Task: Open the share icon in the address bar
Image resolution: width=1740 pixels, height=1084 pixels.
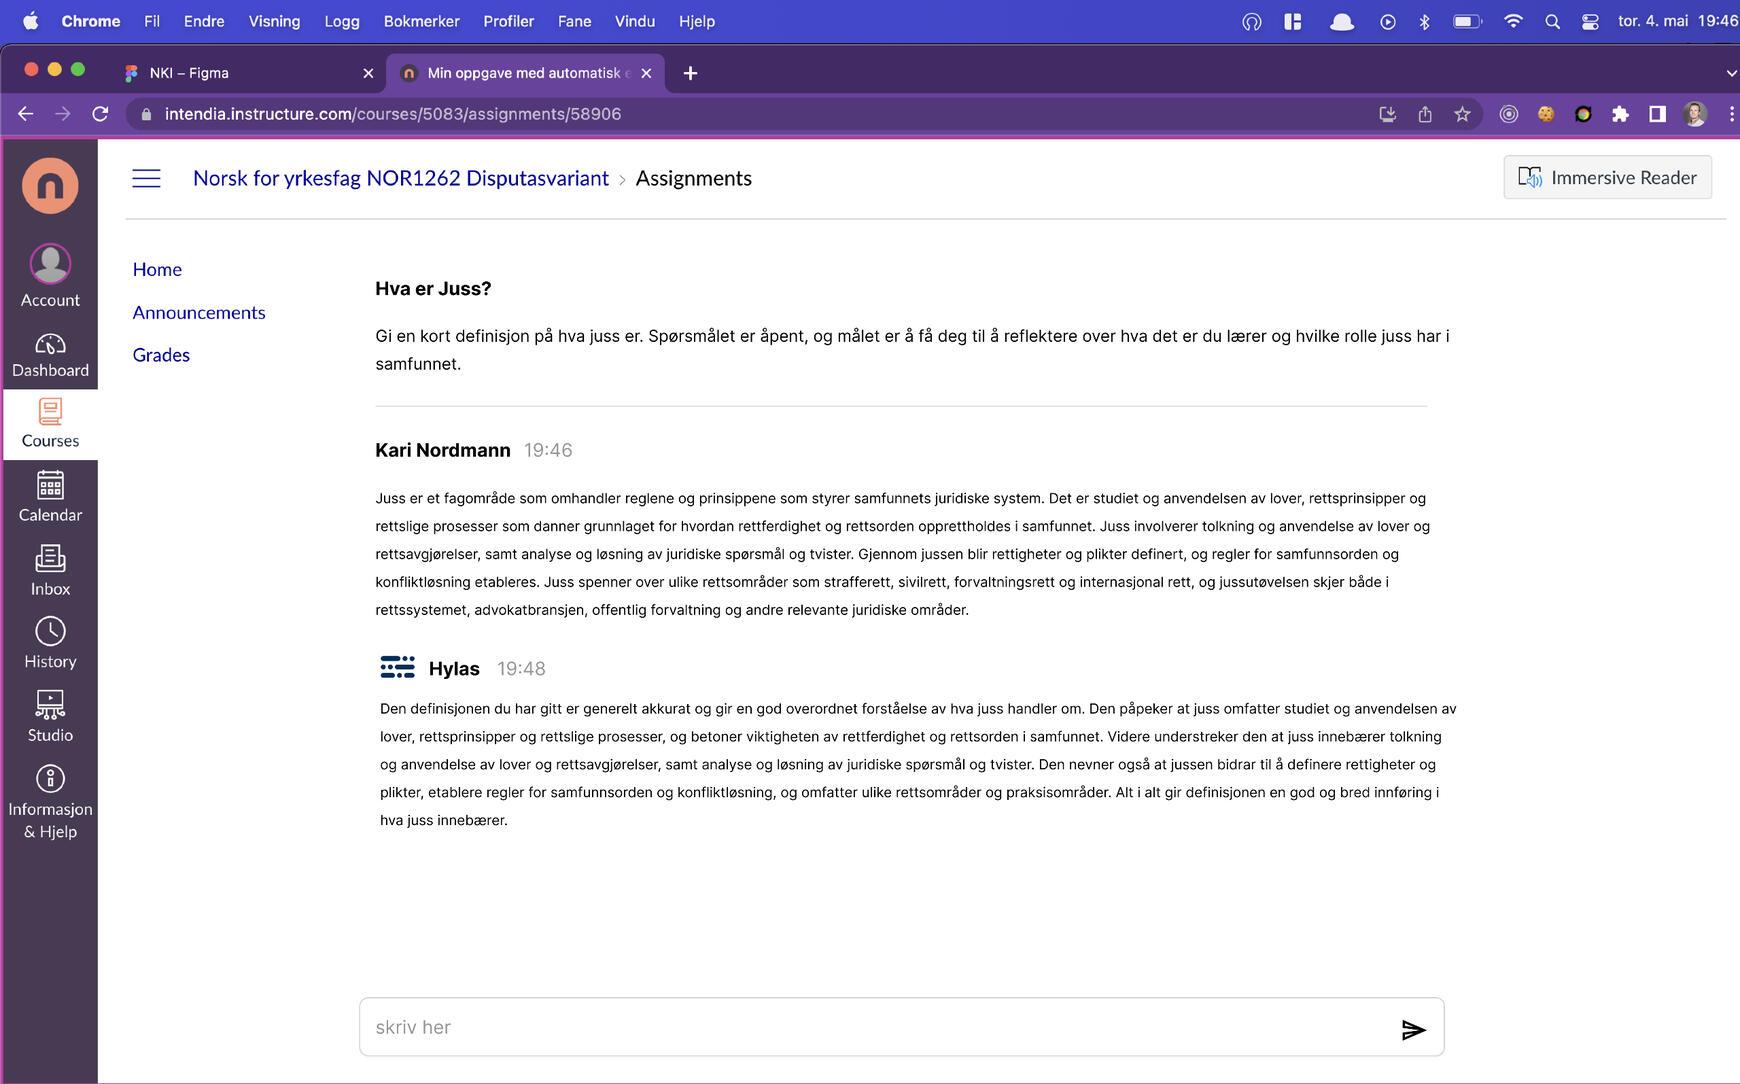Action: [x=1424, y=113]
